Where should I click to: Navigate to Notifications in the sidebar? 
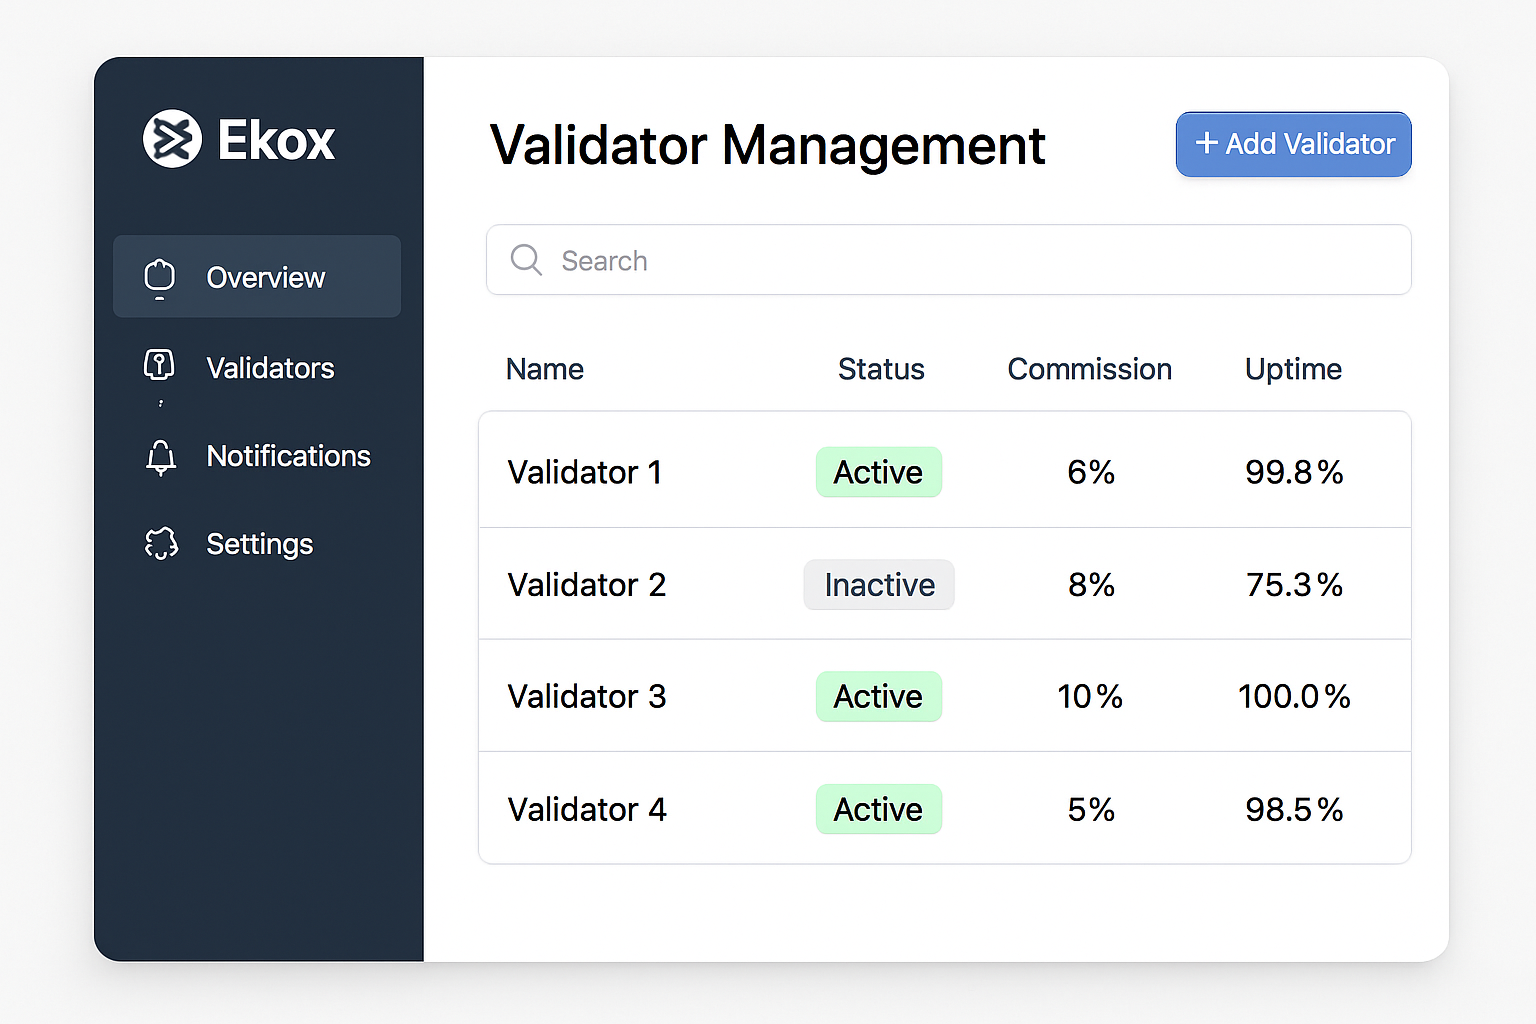pos(288,456)
